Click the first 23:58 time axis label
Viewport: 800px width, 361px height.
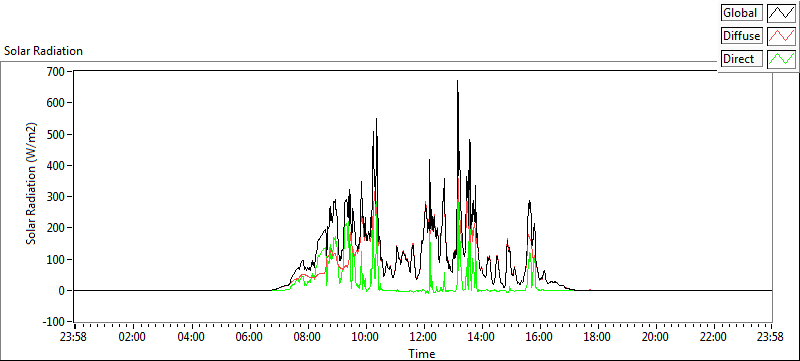tap(74, 337)
